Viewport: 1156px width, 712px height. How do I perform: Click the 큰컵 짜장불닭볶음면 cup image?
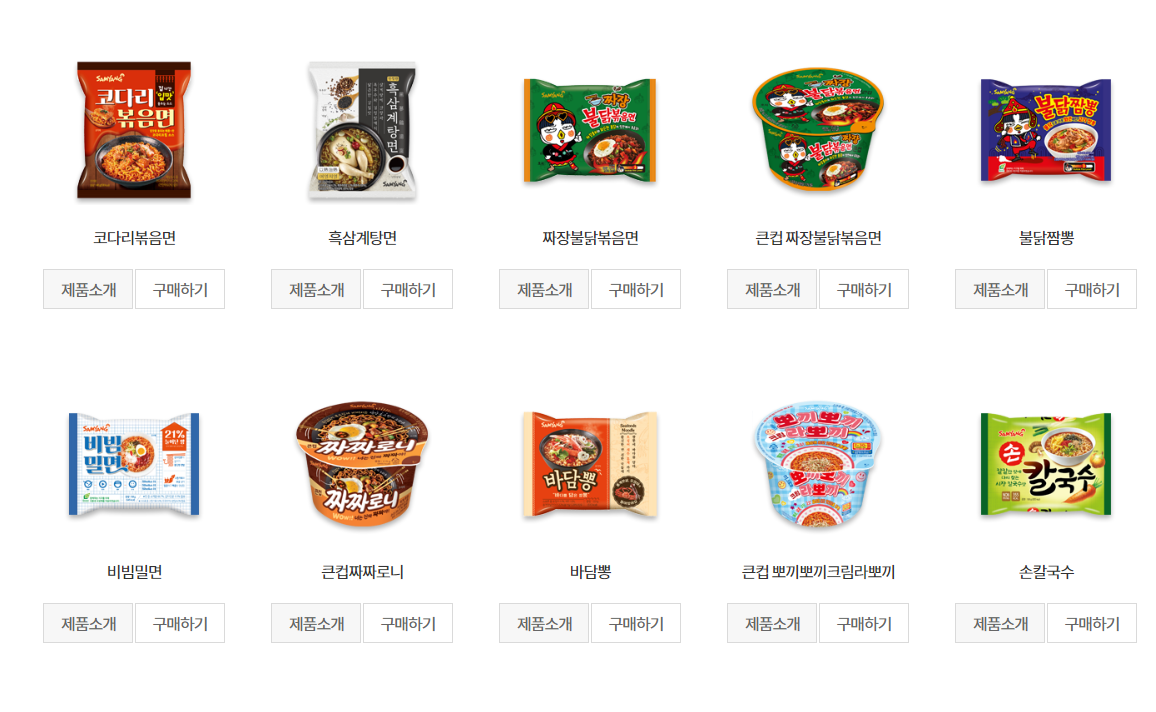tap(818, 130)
